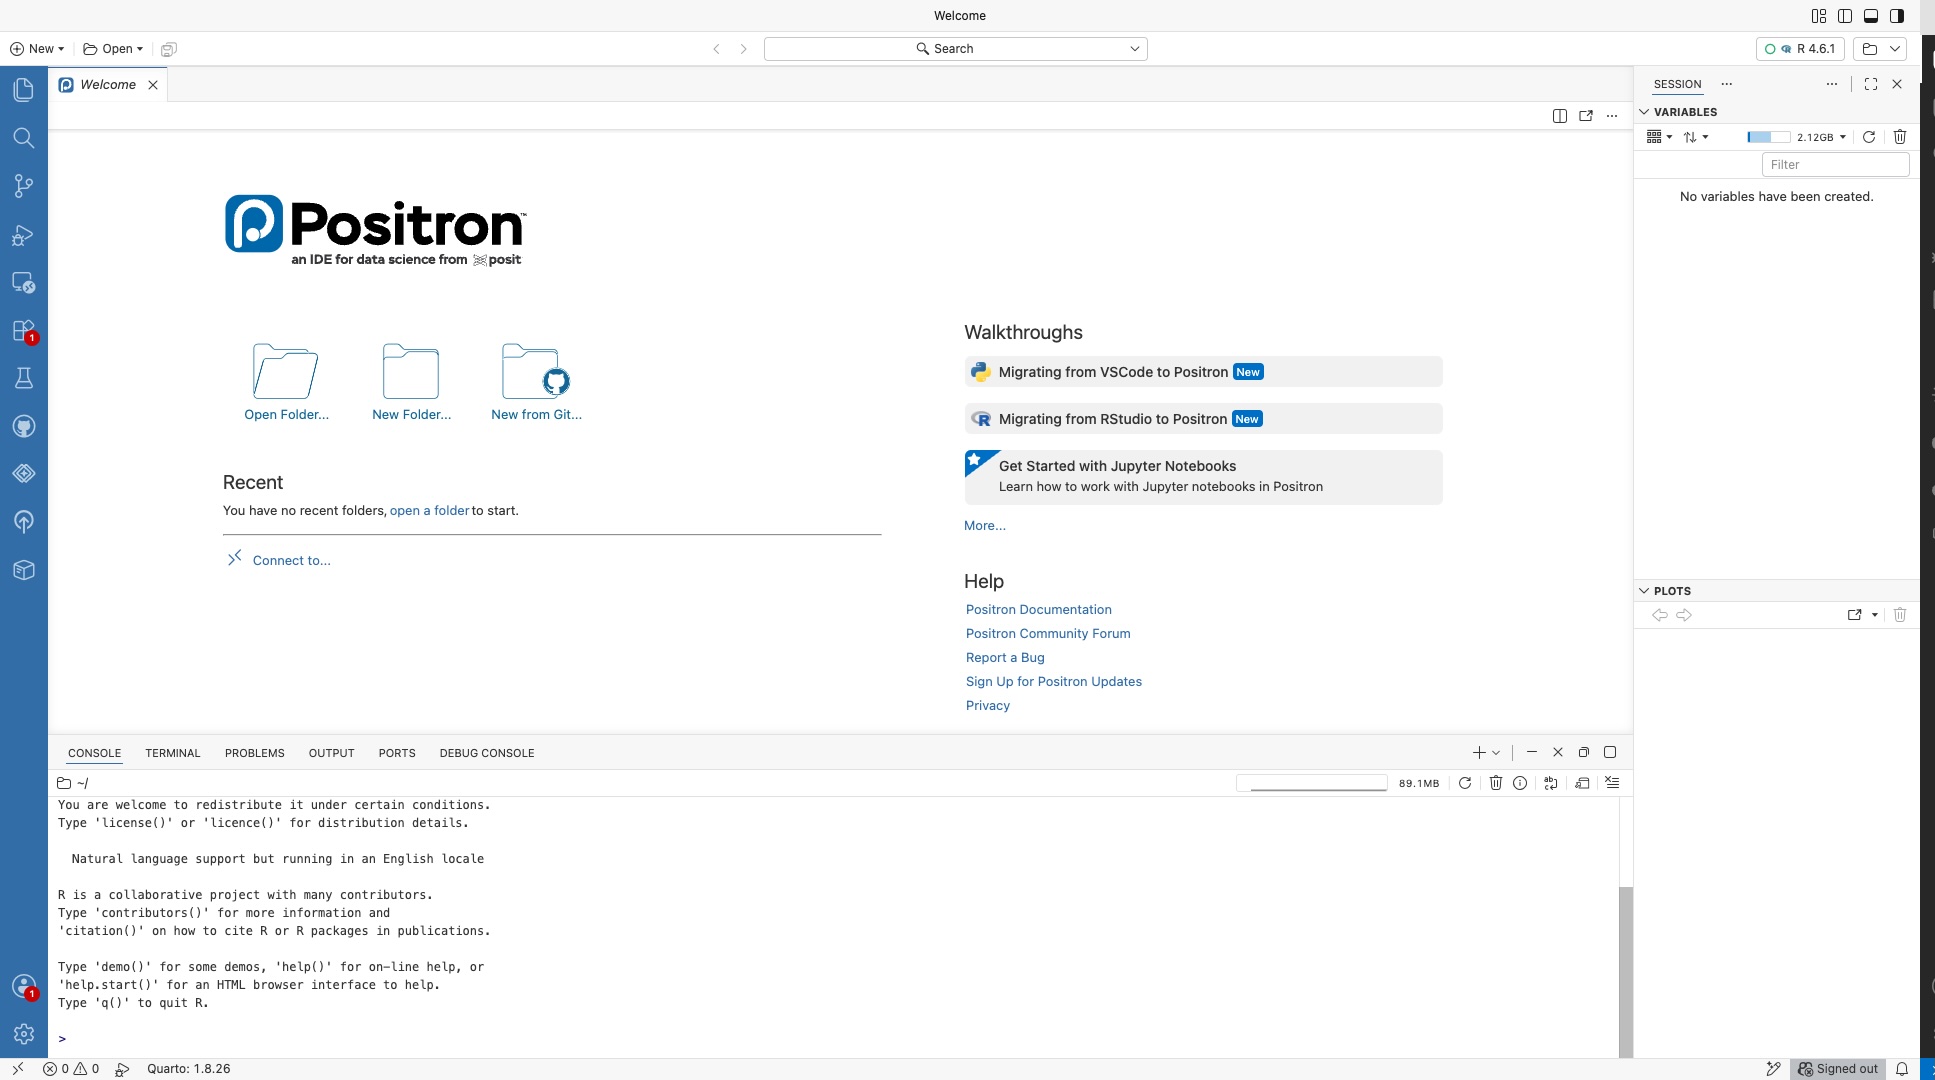Open the Testing flask view
The image size is (1935, 1080).
(24, 378)
